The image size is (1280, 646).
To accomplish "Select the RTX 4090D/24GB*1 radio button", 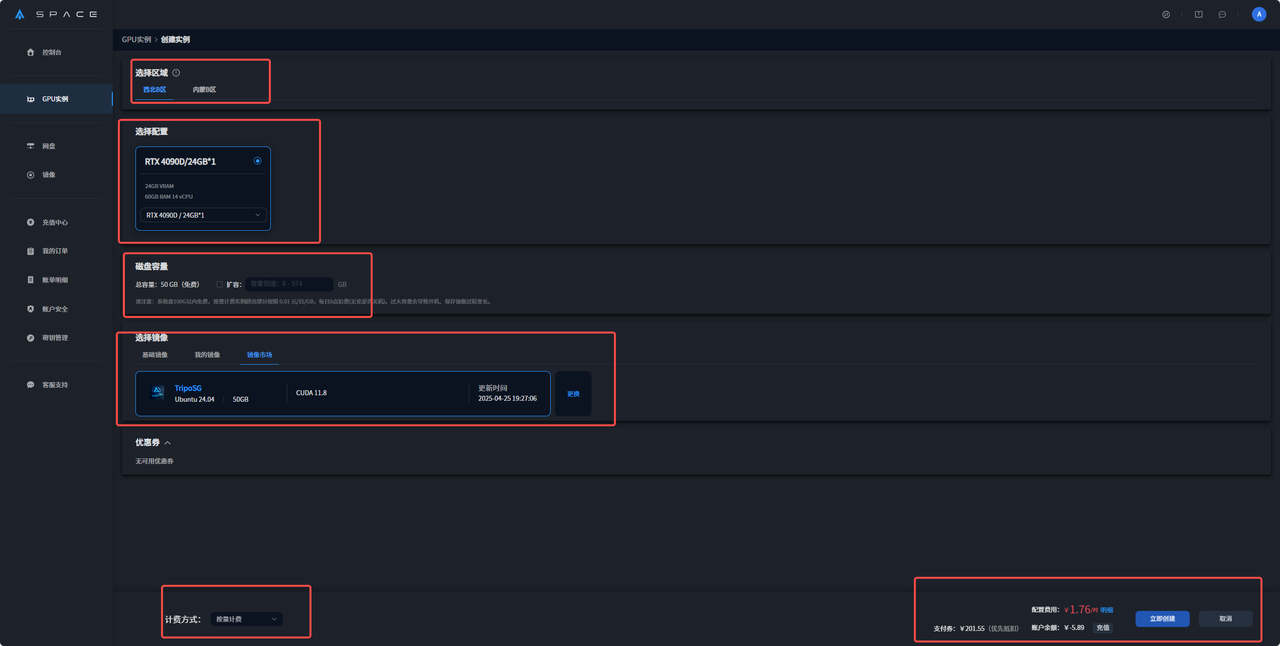I will click(258, 161).
